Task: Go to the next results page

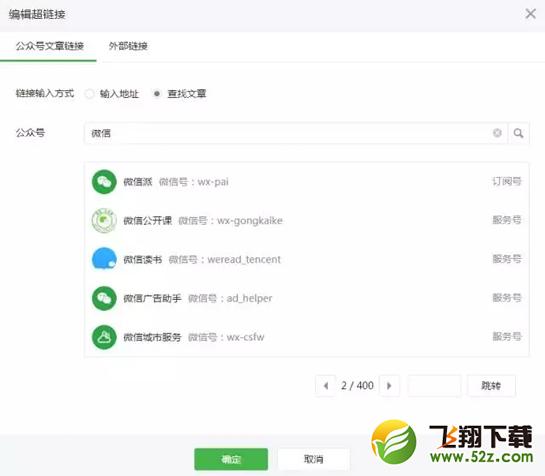Action: [x=389, y=386]
